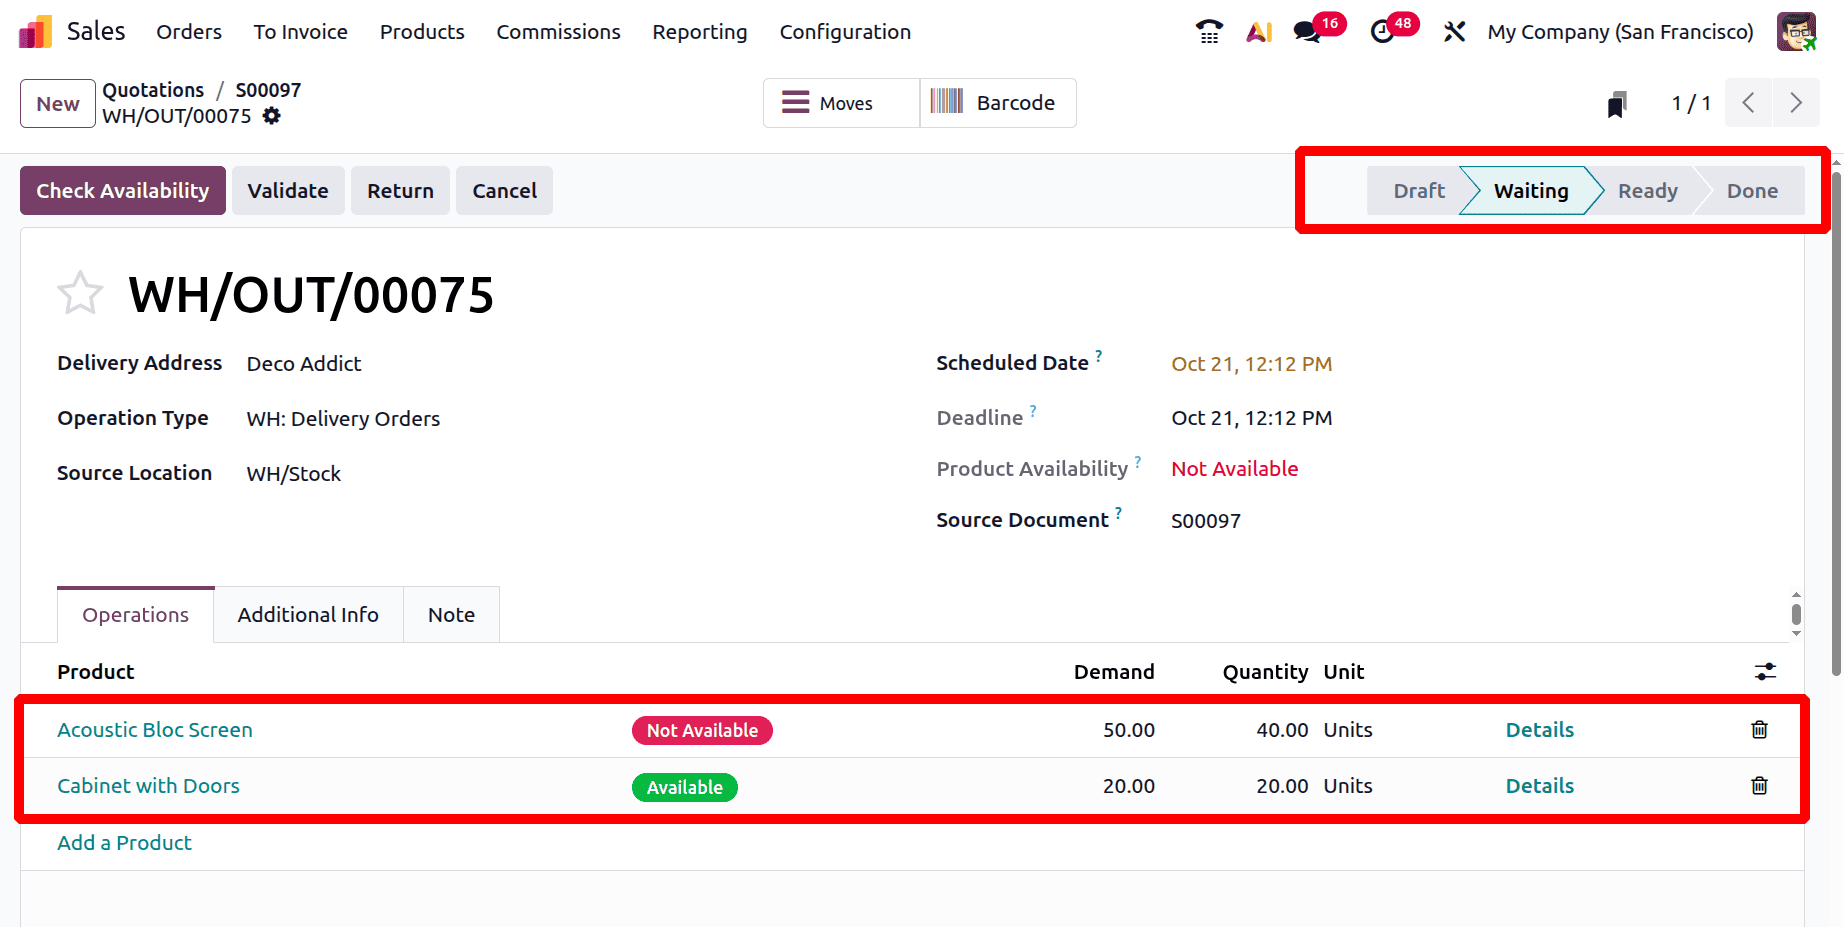Open column options adjust settings icon
Image resolution: width=1844 pixels, height=927 pixels.
pyautogui.click(x=1765, y=672)
